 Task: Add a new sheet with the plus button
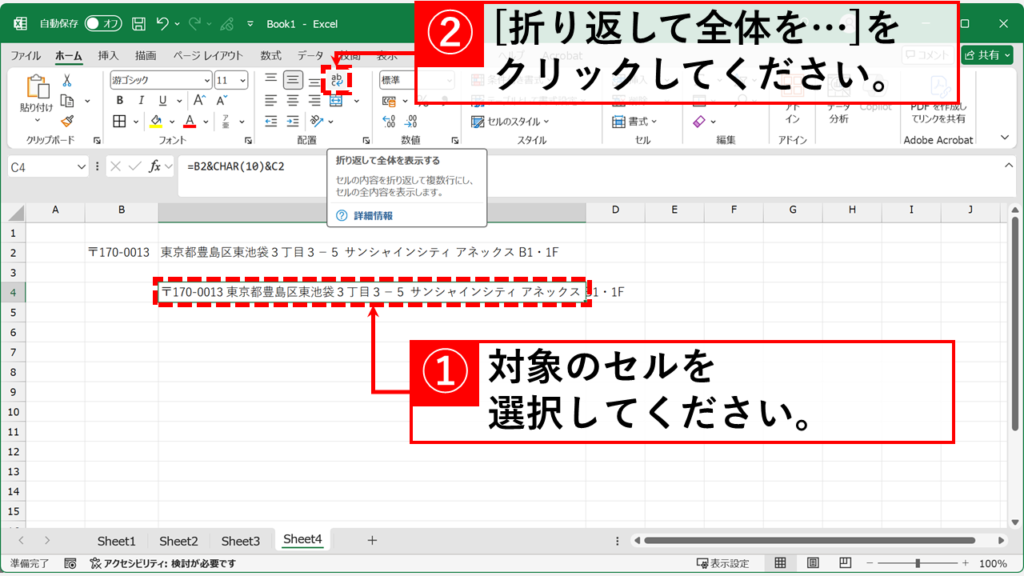click(372, 540)
